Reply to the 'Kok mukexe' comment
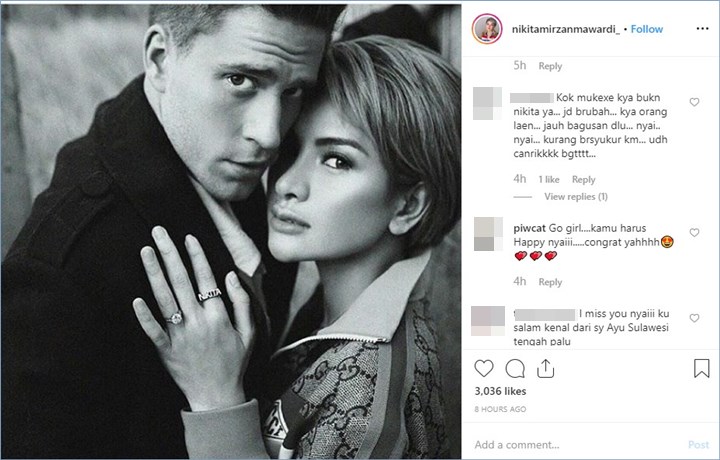Screen dimensions: 720x460 (x=583, y=180)
